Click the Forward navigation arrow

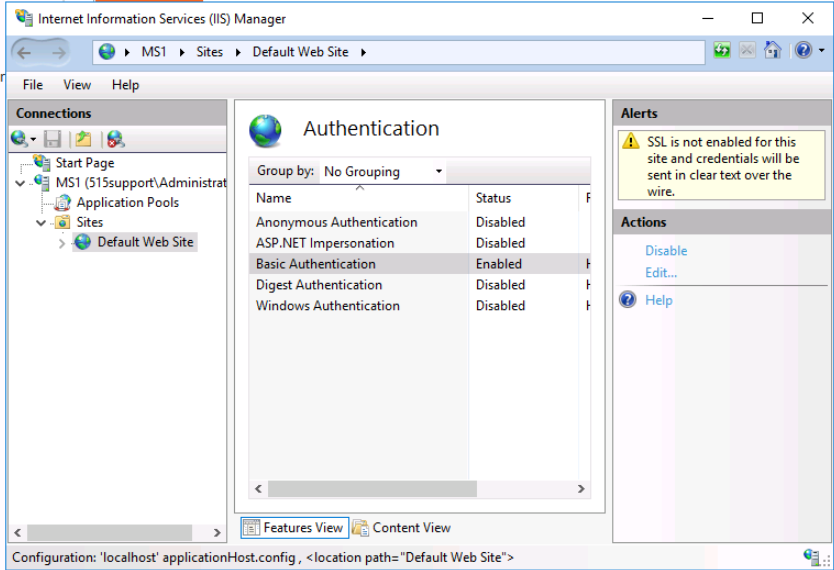click(x=58, y=52)
